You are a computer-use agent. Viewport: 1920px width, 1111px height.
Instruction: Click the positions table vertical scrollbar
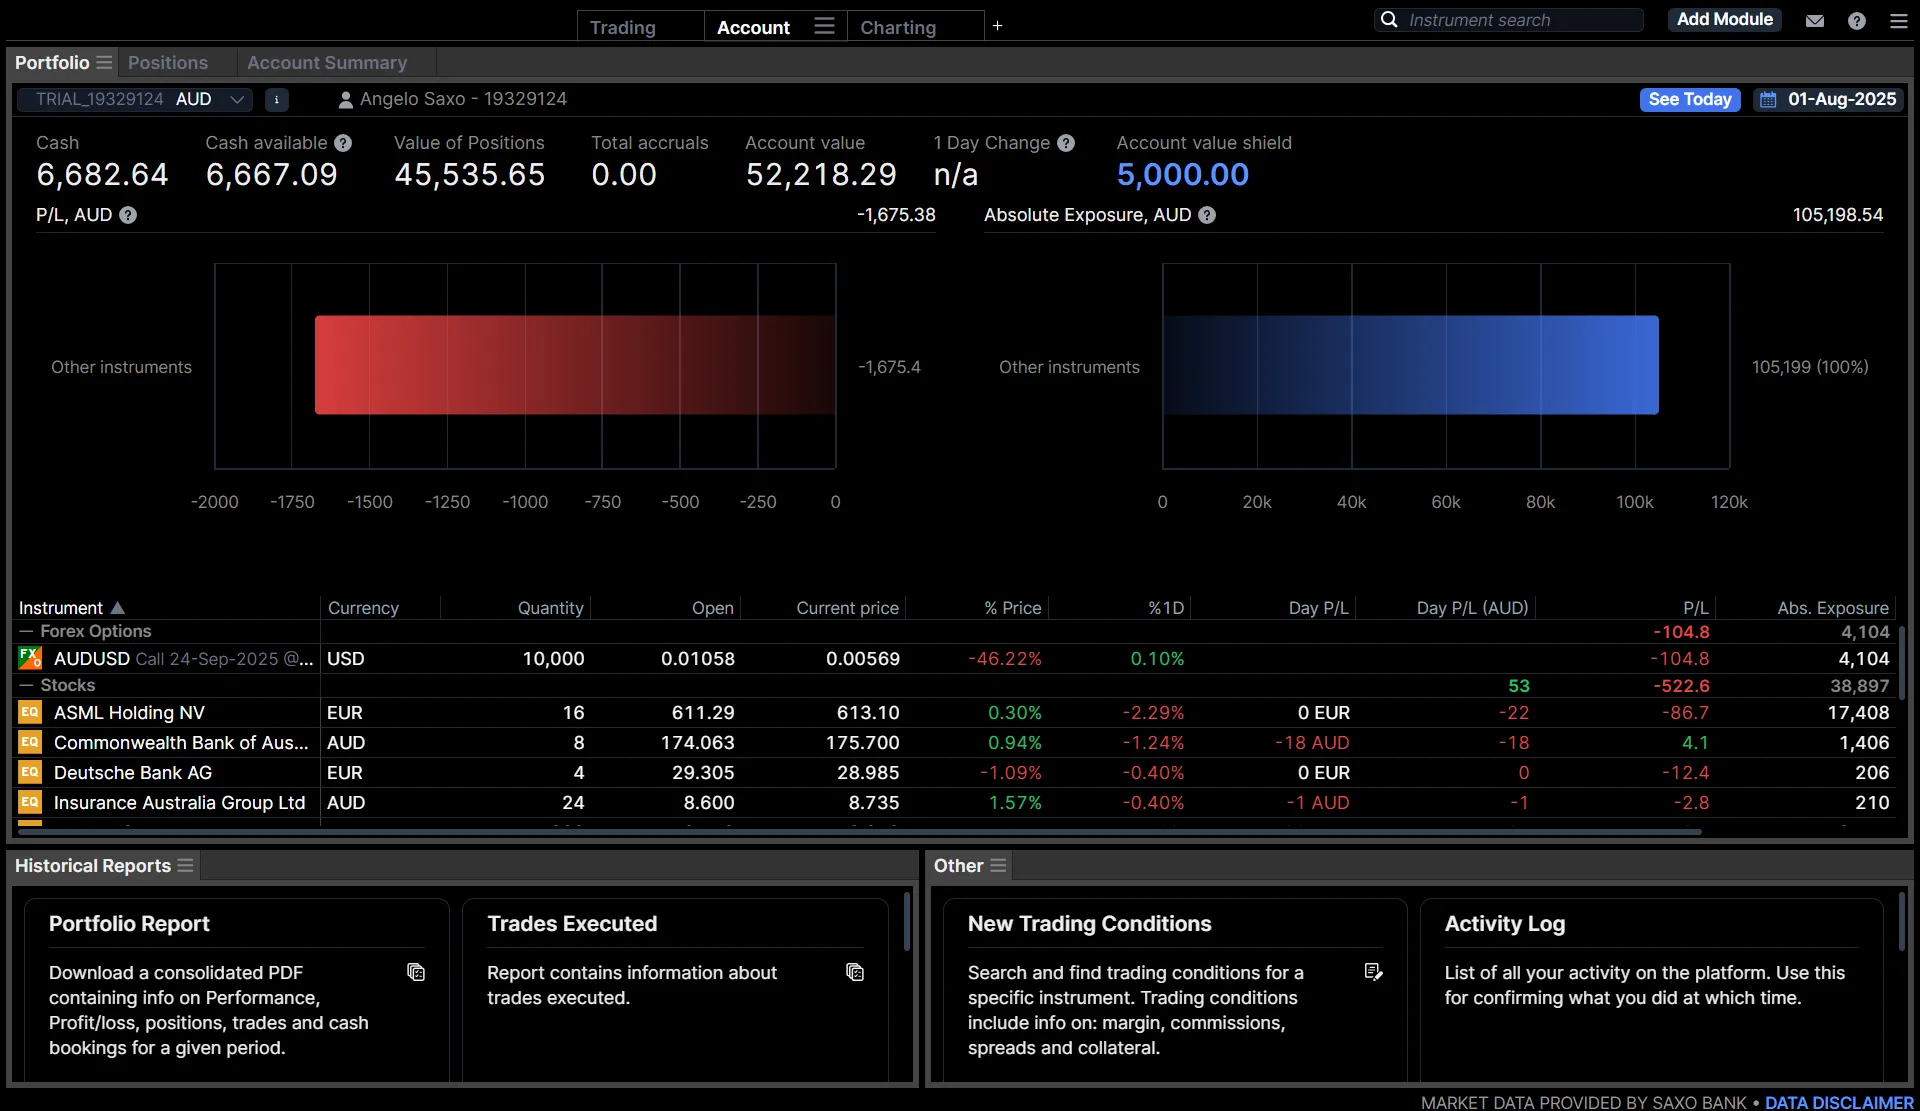pos(1902,662)
